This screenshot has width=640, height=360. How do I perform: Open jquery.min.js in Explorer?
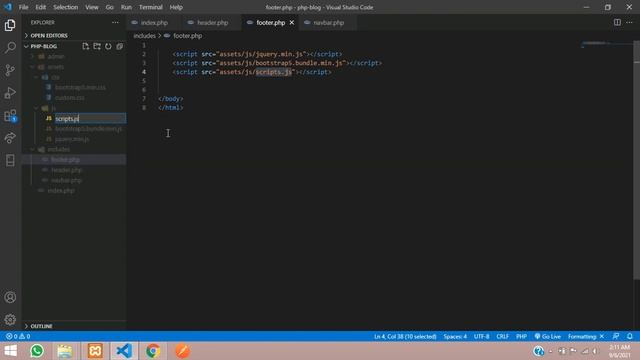72,139
